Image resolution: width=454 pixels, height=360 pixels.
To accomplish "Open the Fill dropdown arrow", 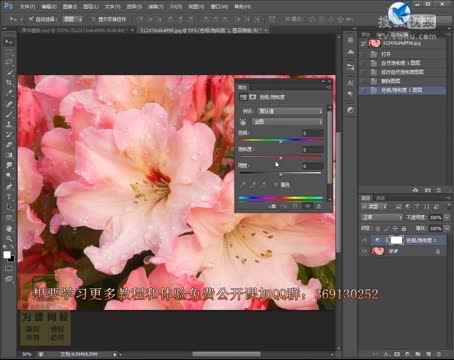I will coord(447,228).
